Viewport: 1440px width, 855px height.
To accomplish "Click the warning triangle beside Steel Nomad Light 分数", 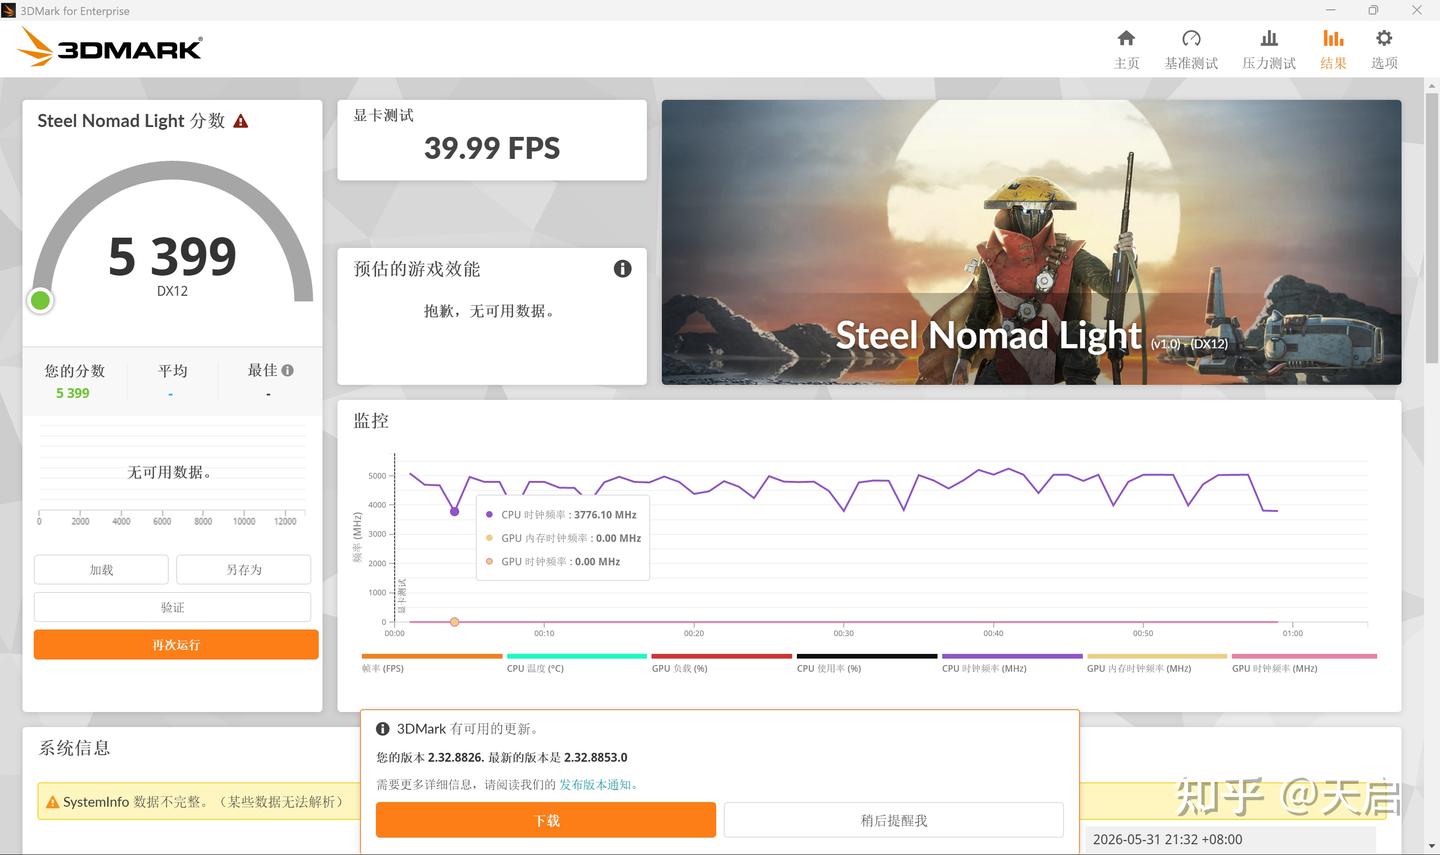I will coord(241,121).
